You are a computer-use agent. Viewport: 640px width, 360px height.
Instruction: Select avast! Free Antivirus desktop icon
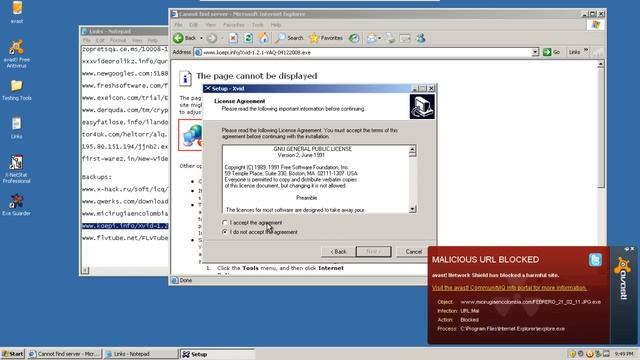click(16, 53)
